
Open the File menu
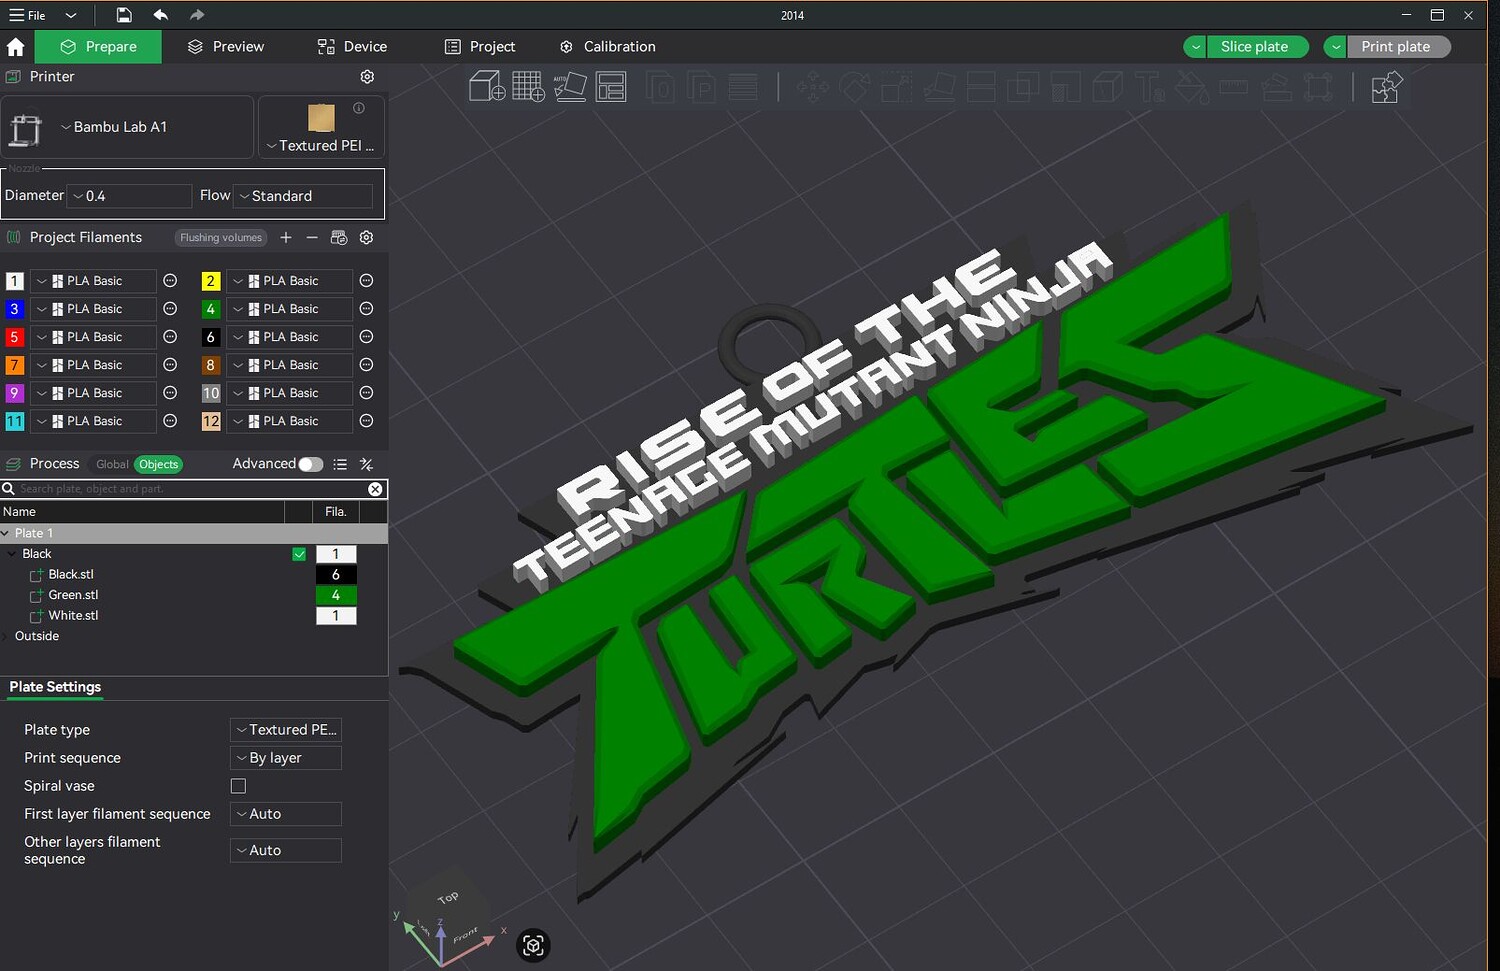28,15
